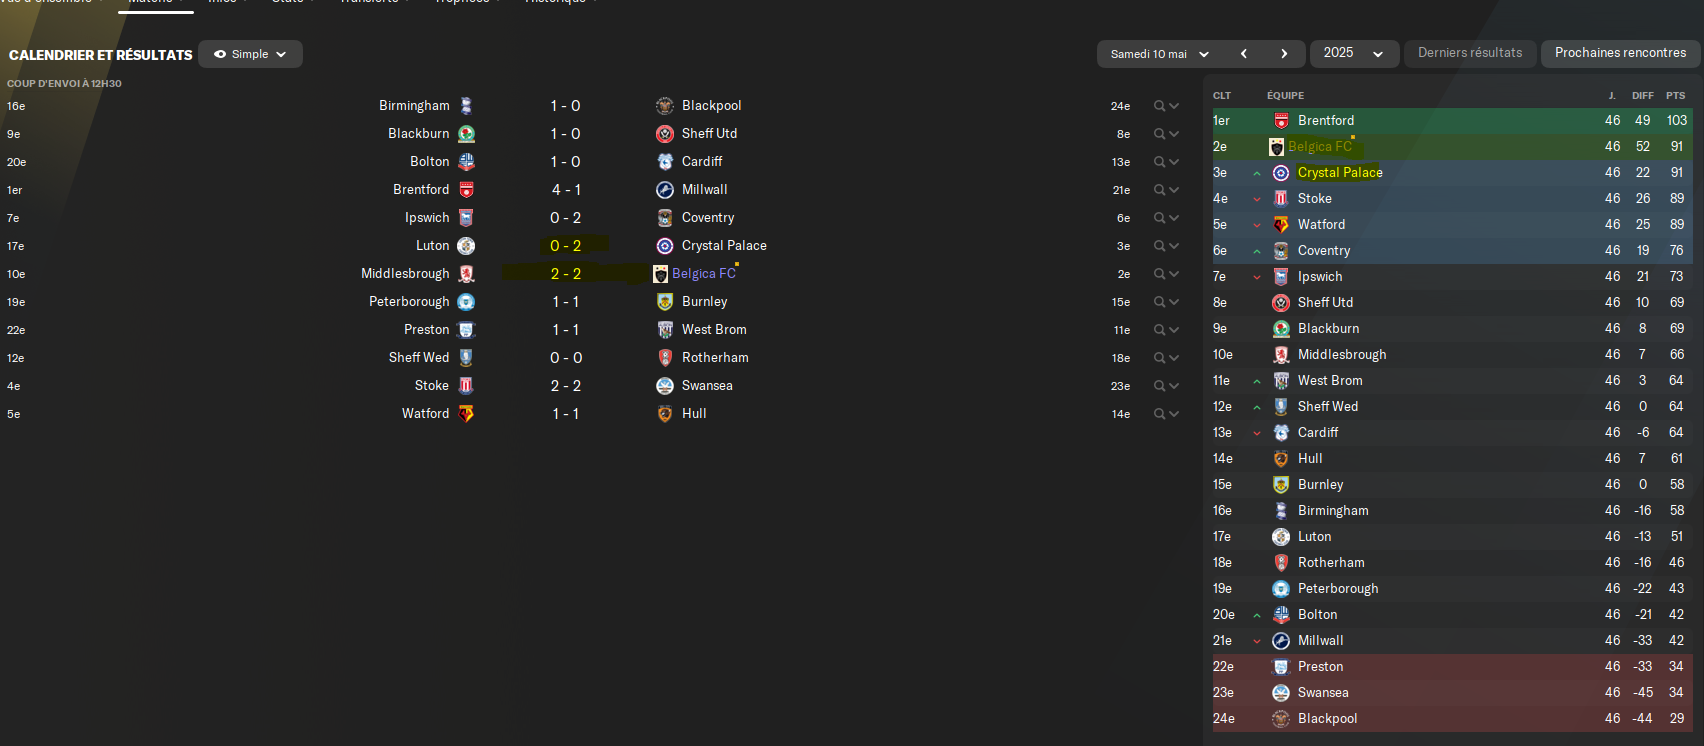Switch to Derniers résultats tab

click(x=1470, y=53)
